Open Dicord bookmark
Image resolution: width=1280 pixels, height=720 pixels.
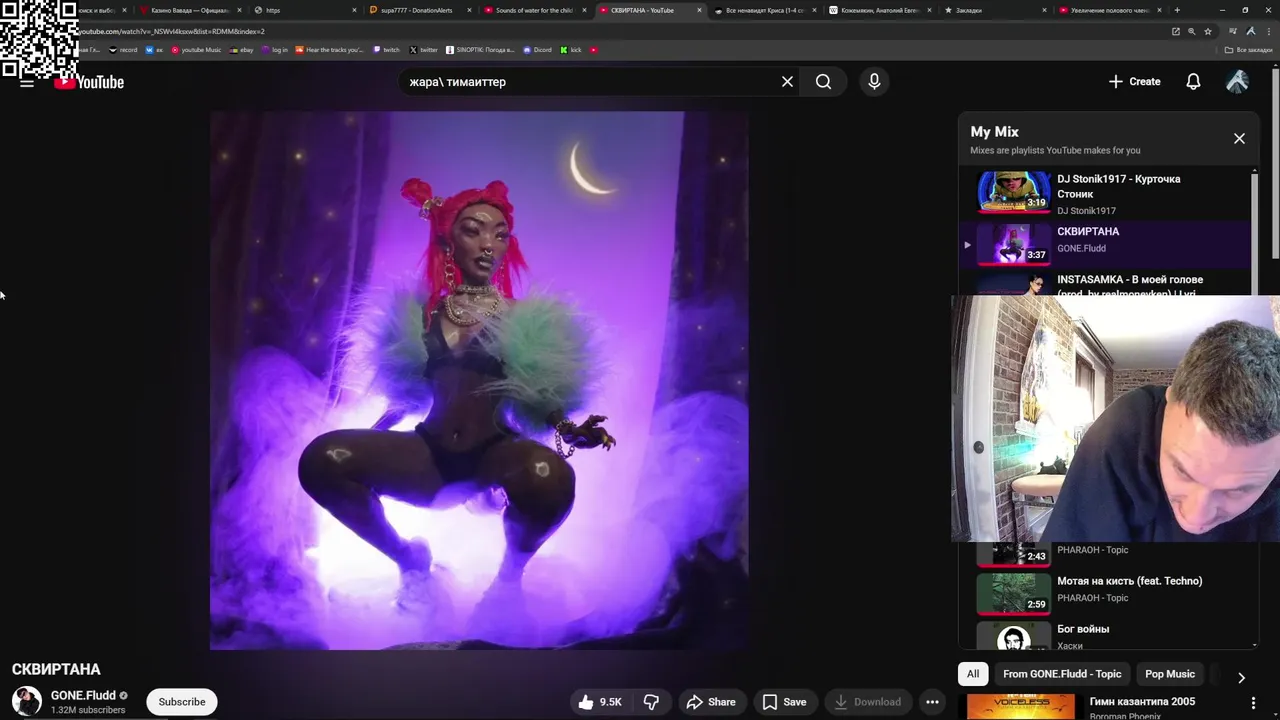tap(537, 50)
